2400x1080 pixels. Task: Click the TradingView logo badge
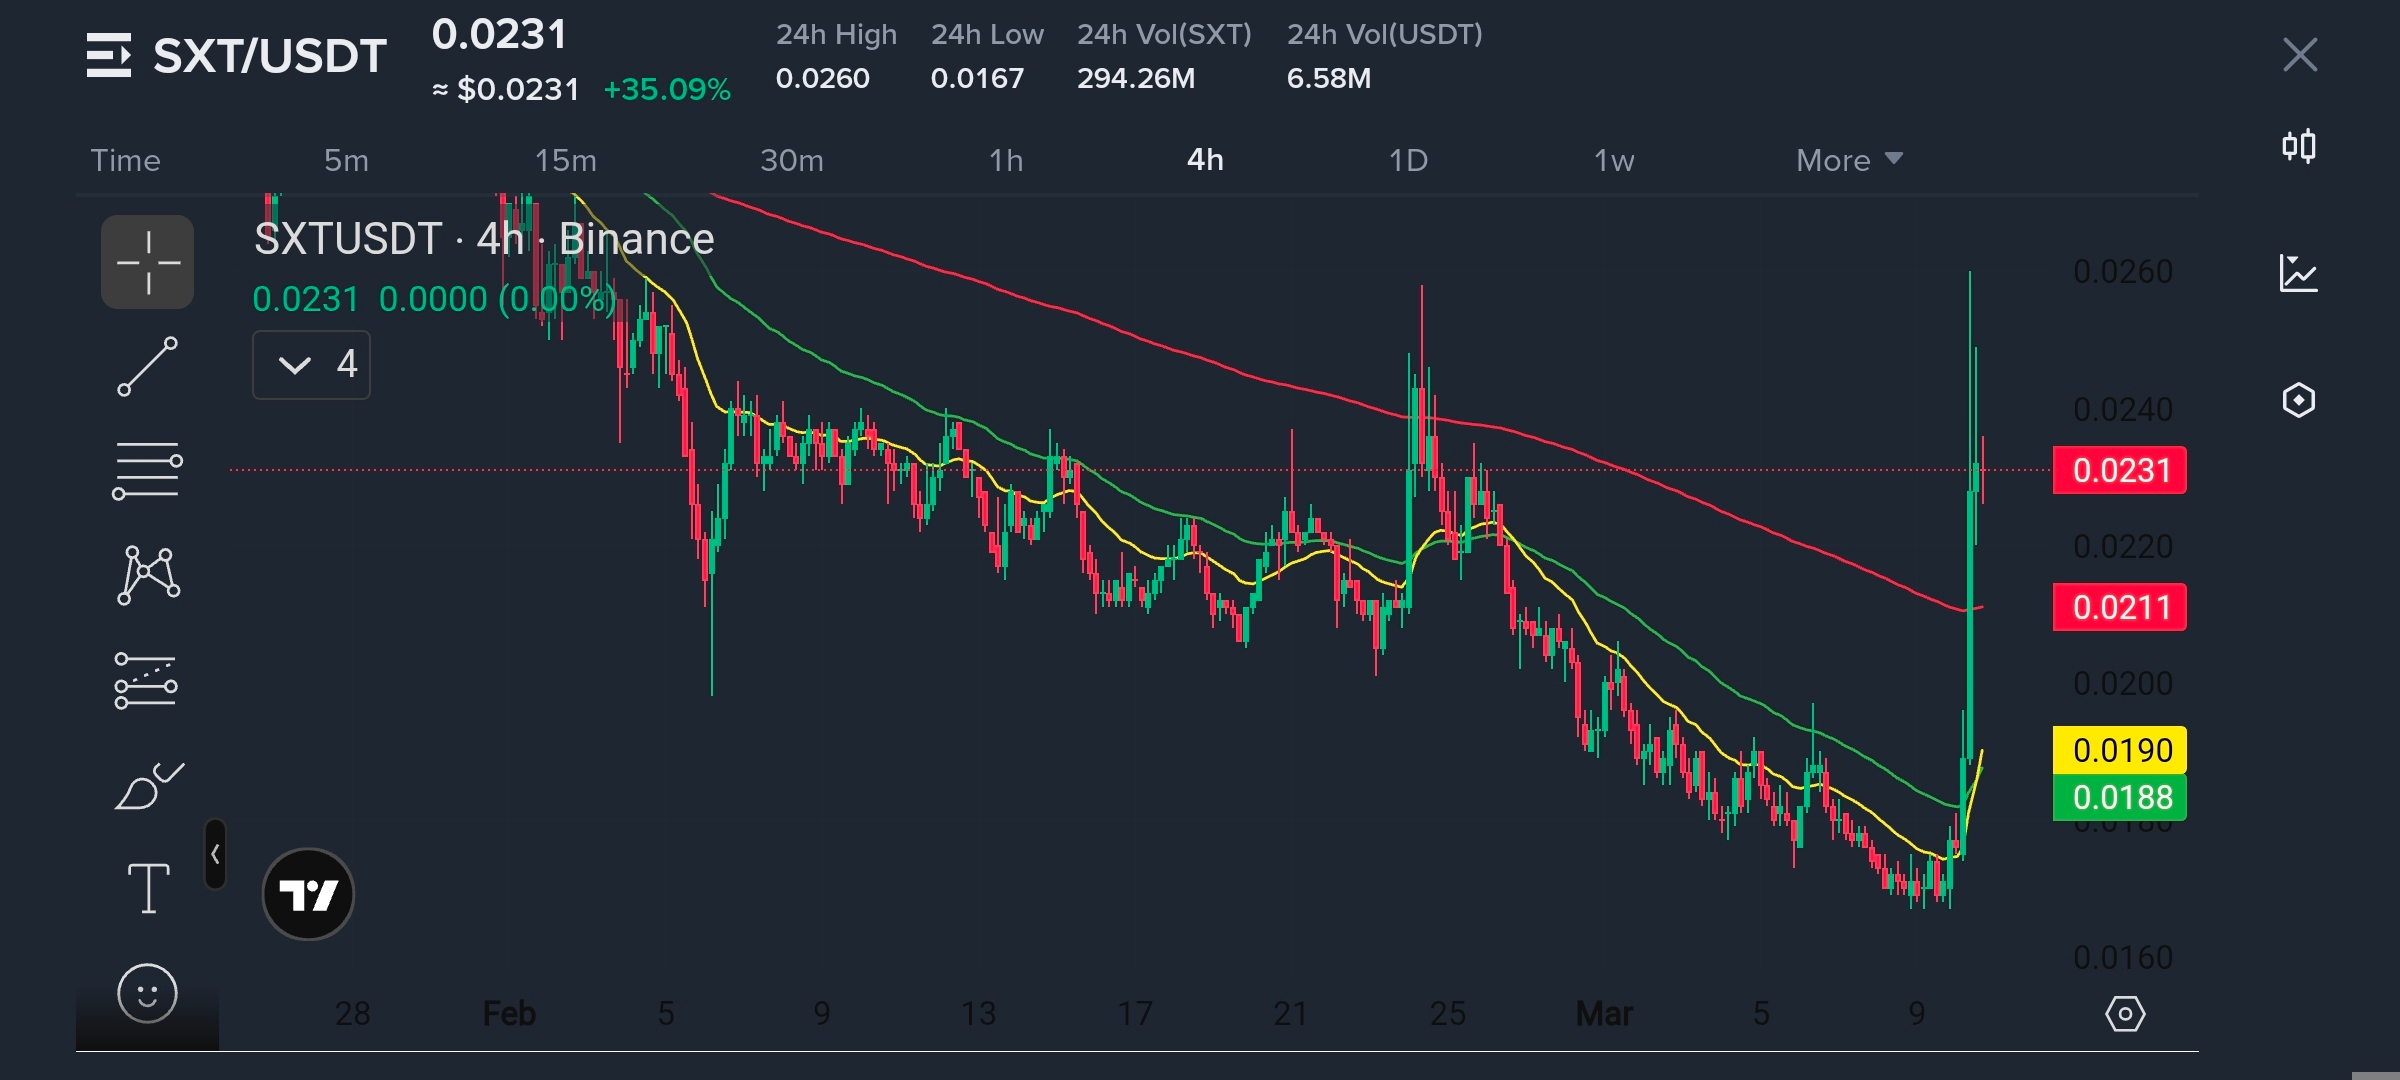point(308,894)
